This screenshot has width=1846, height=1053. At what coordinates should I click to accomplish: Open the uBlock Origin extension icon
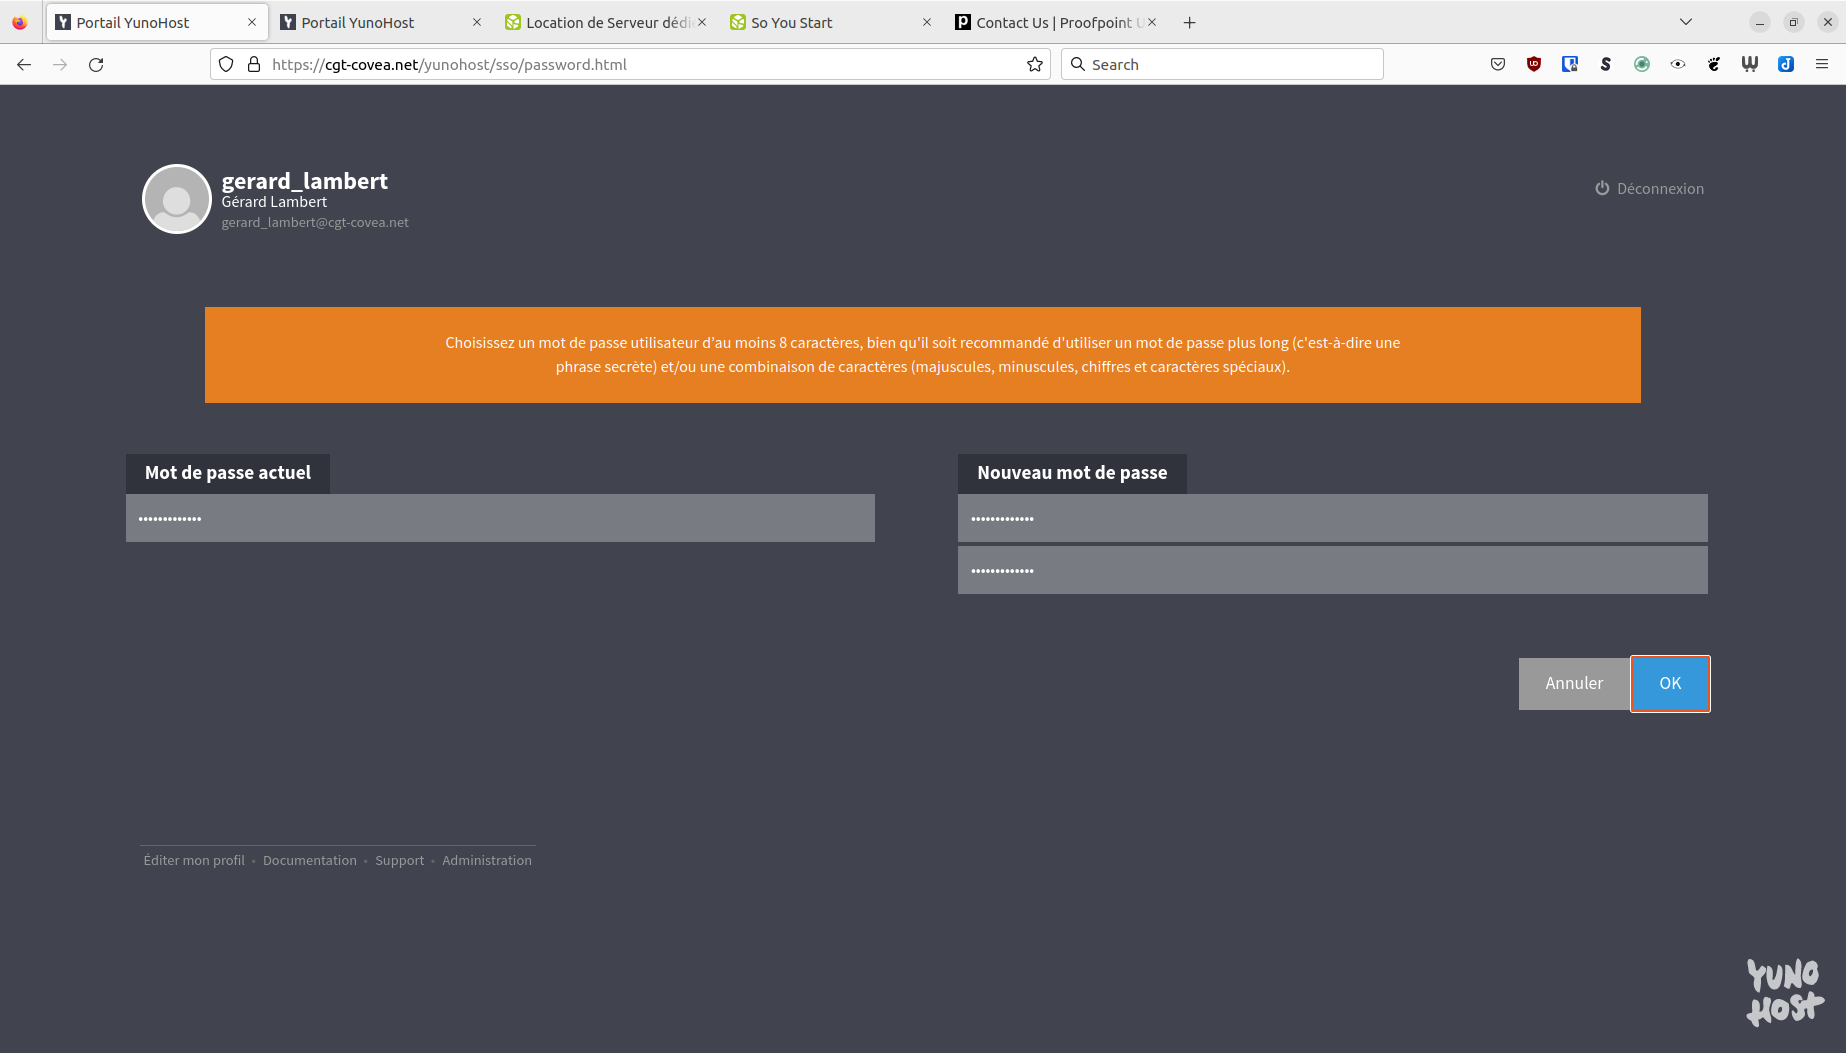tap(1533, 65)
